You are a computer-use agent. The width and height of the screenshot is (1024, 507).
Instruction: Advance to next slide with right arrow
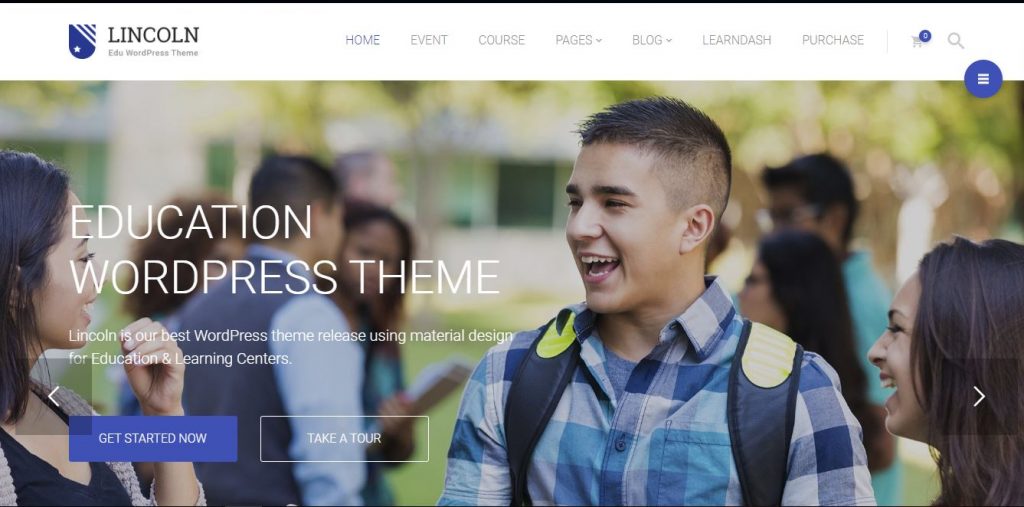(x=978, y=396)
